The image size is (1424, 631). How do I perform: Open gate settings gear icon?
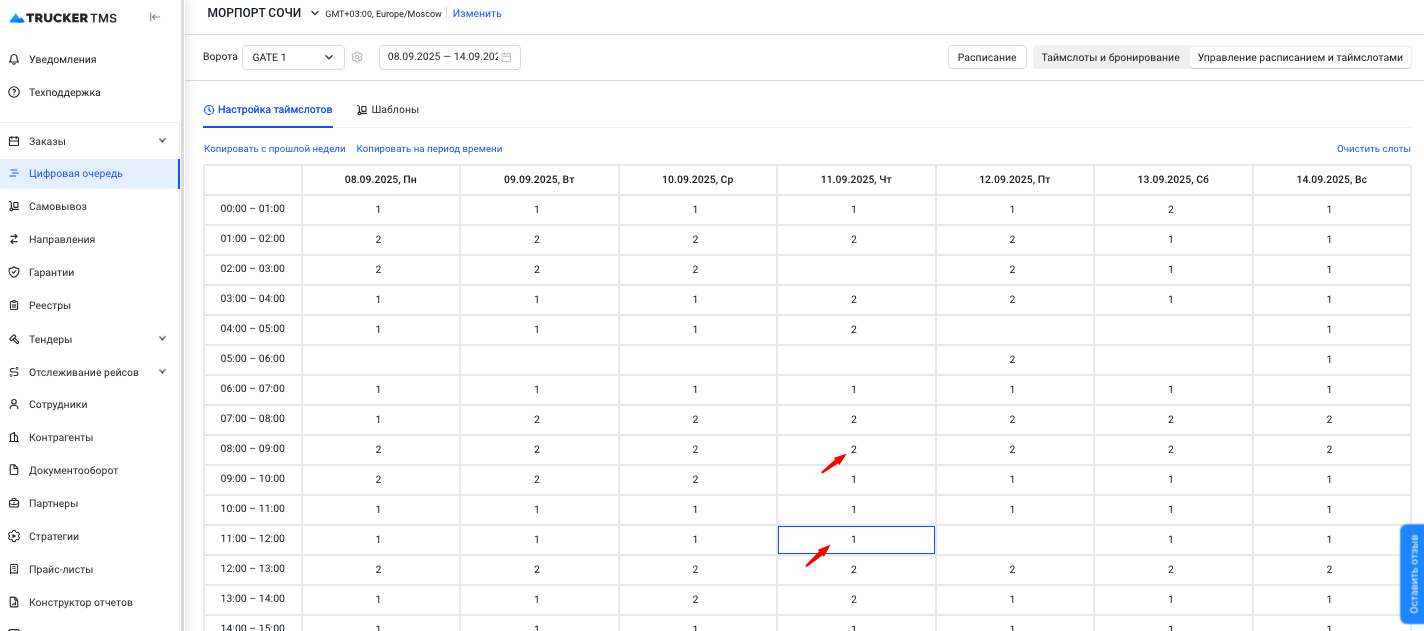357,58
